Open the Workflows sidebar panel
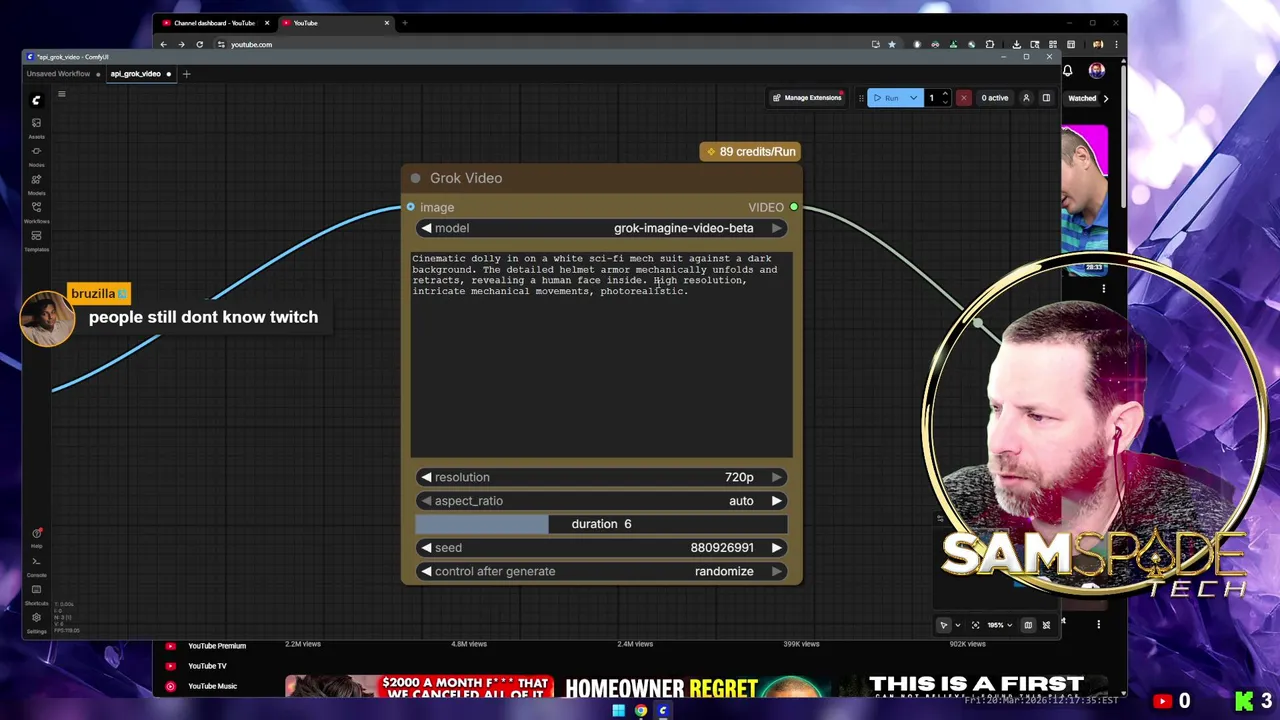Screen dimensions: 1280x720 tap(36, 211)
